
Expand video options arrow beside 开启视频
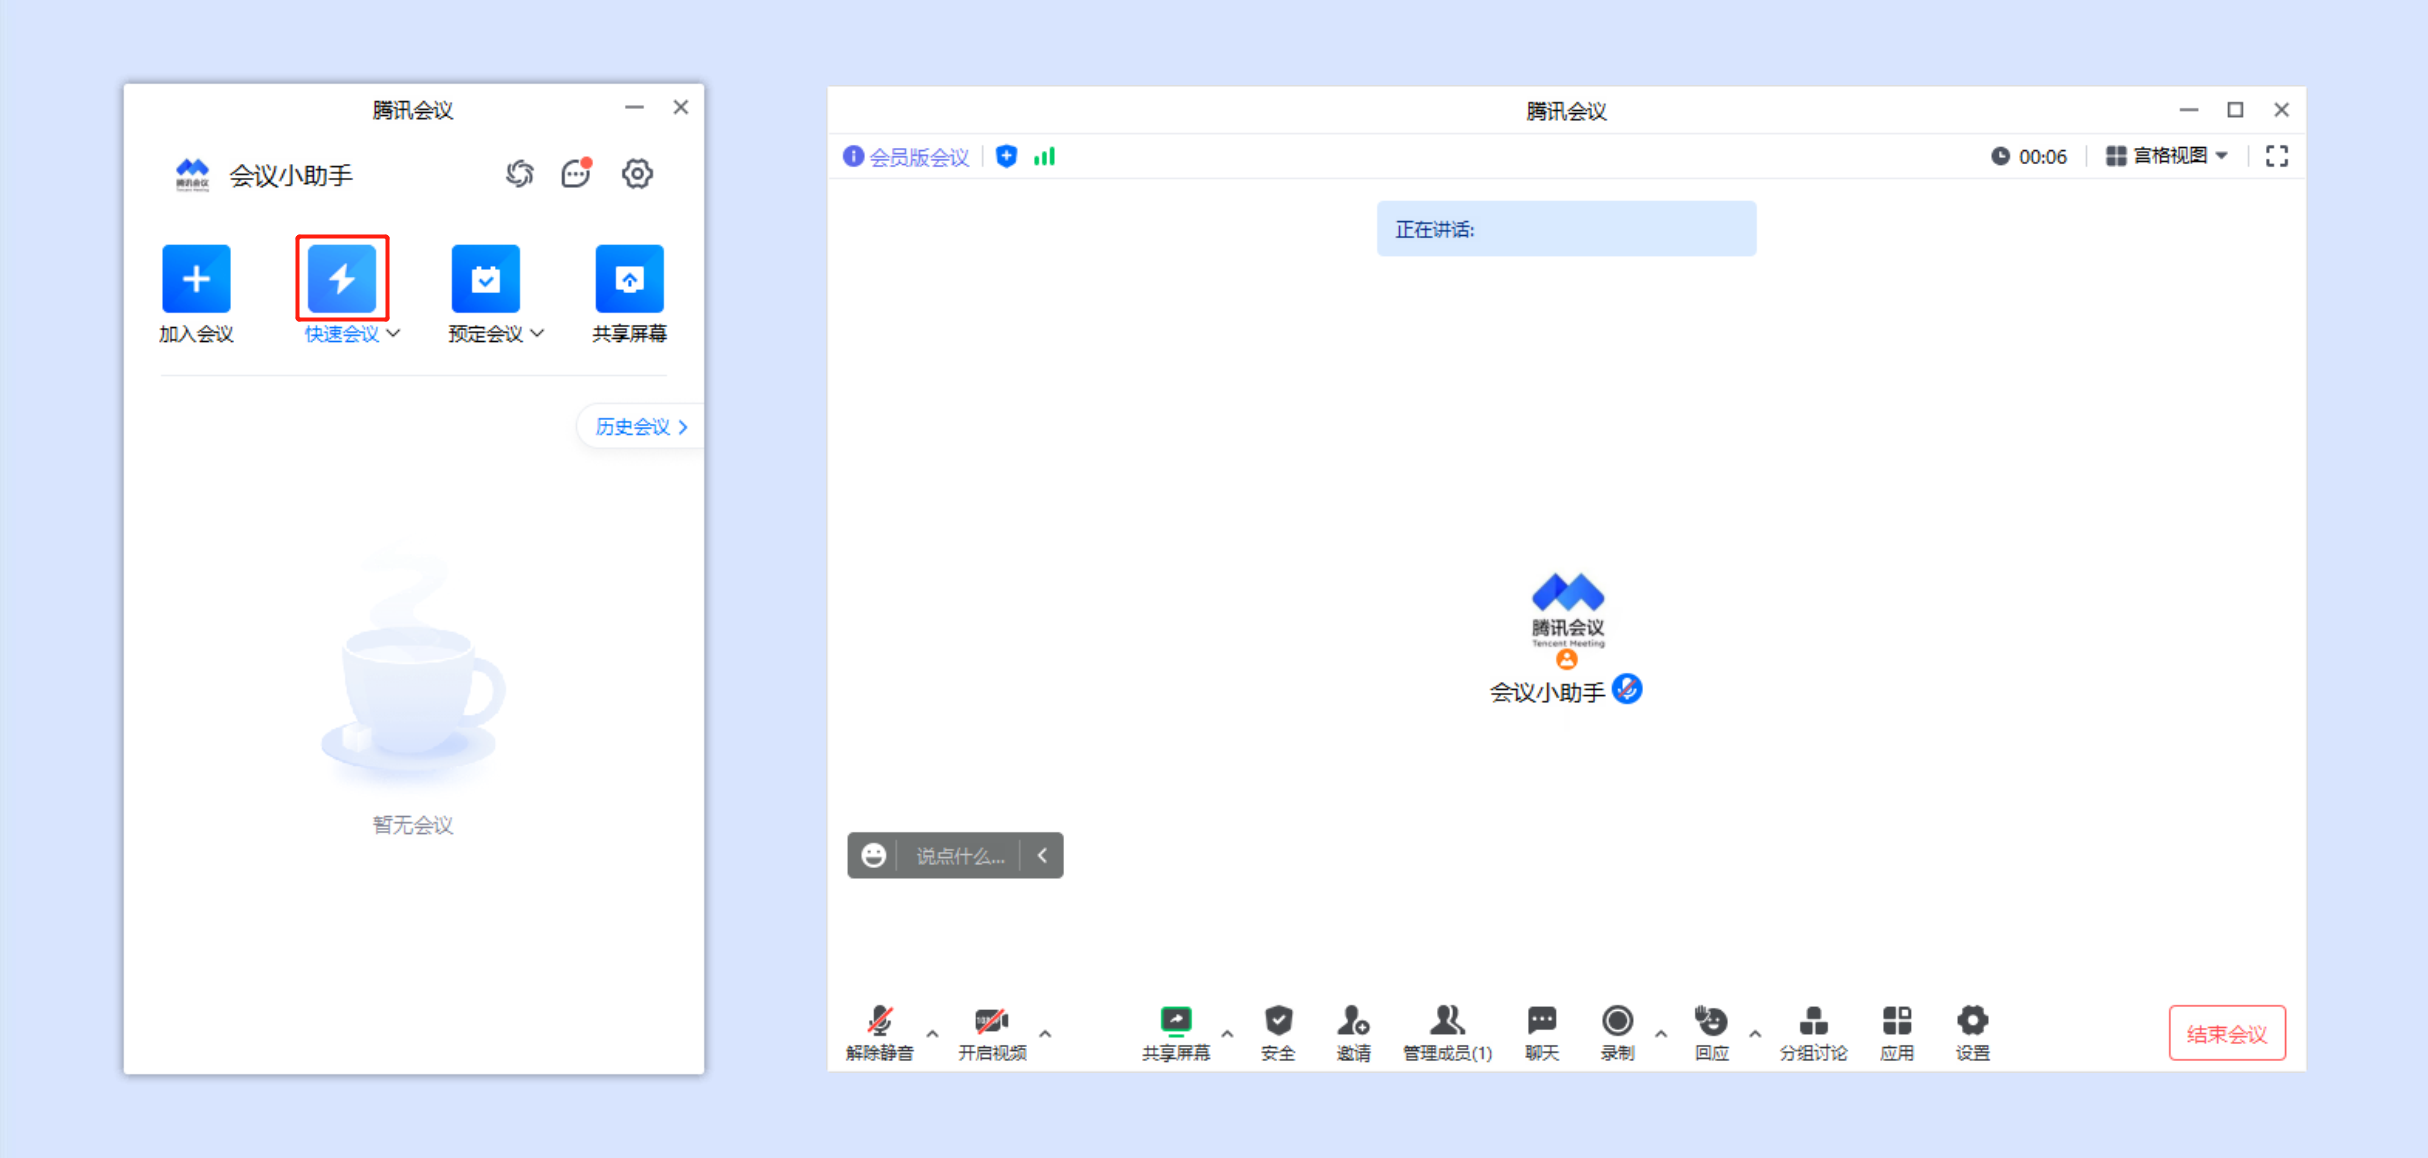(1045, 1033)
